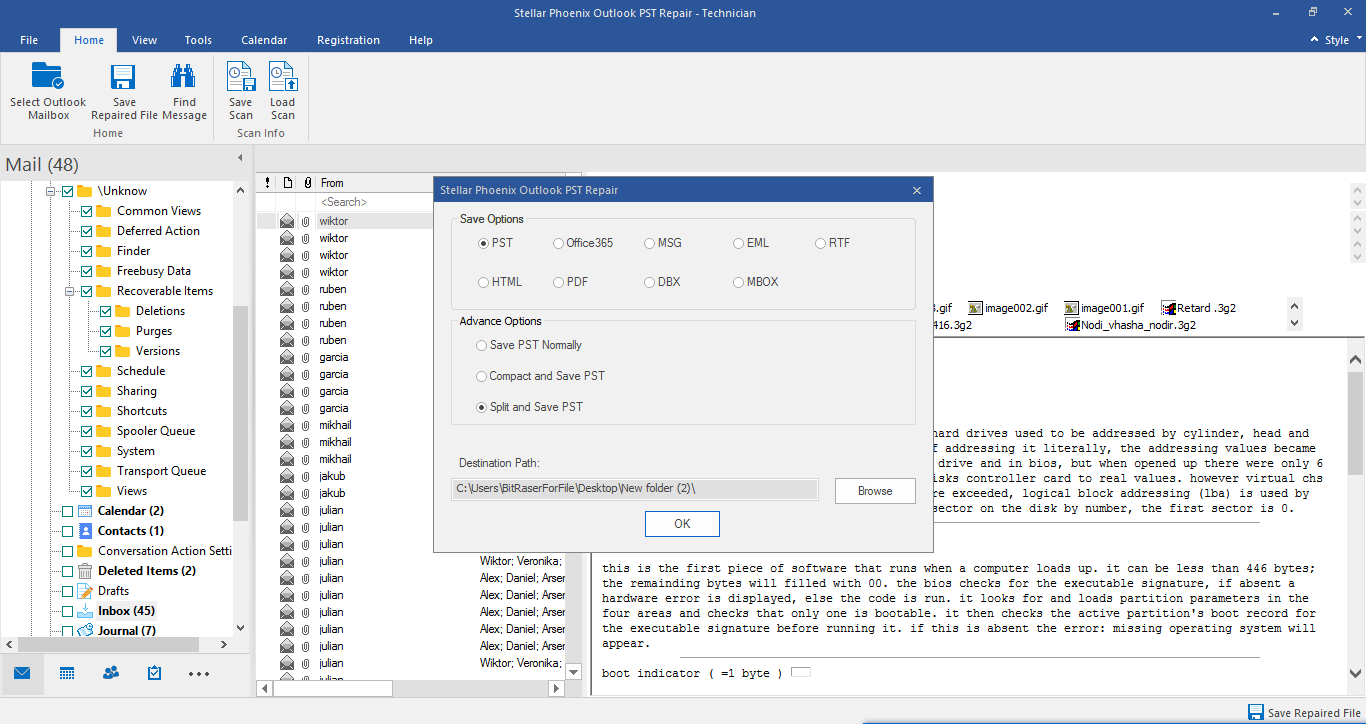Select DBX save format

click(662, 282)
